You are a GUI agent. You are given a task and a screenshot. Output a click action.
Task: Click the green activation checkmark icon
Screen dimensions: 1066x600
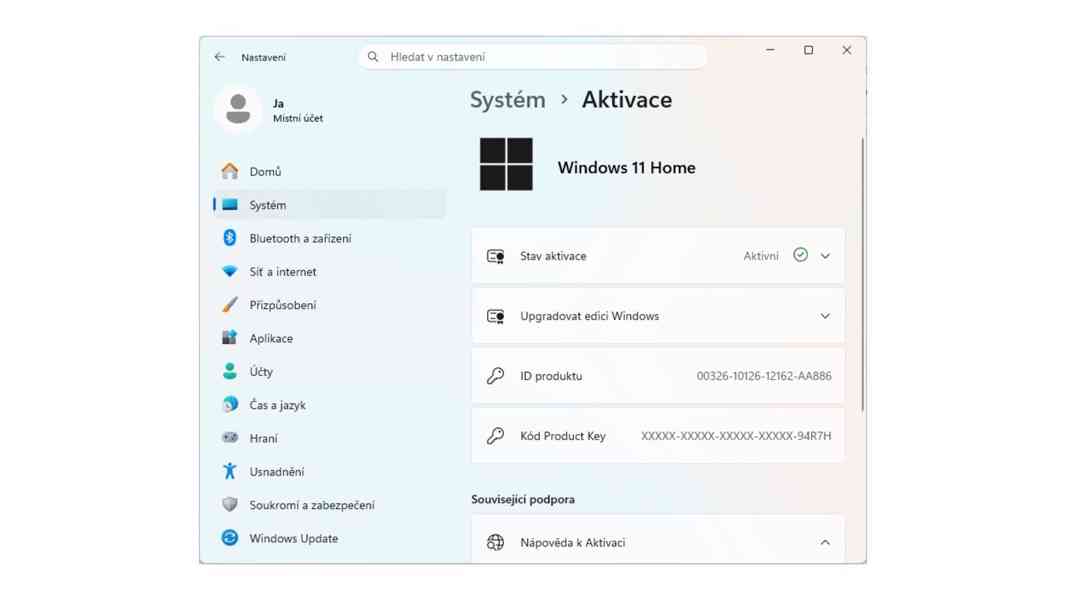click(x=800, y=255)
